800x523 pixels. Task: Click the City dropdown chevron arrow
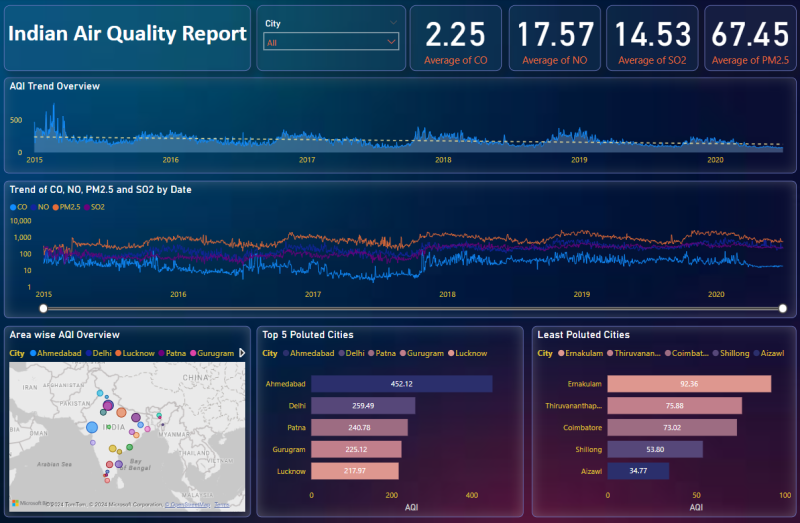[390, 42]
